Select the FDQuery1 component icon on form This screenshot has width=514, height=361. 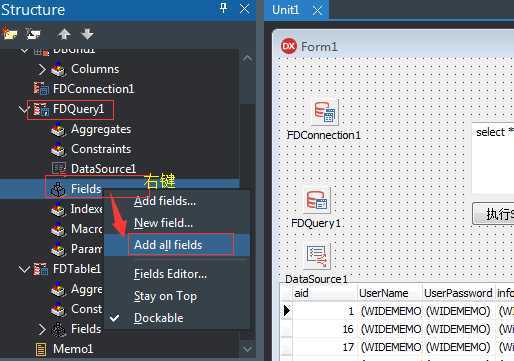[x=317, y=200]
